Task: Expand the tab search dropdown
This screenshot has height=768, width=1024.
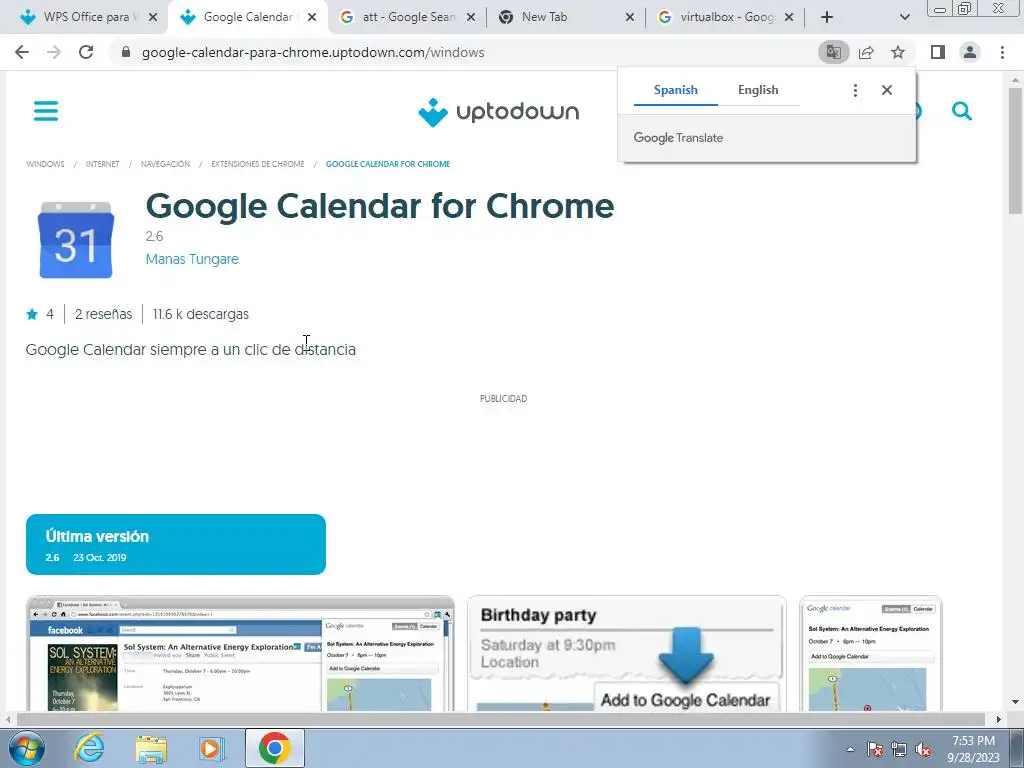Action: point(904,17)
